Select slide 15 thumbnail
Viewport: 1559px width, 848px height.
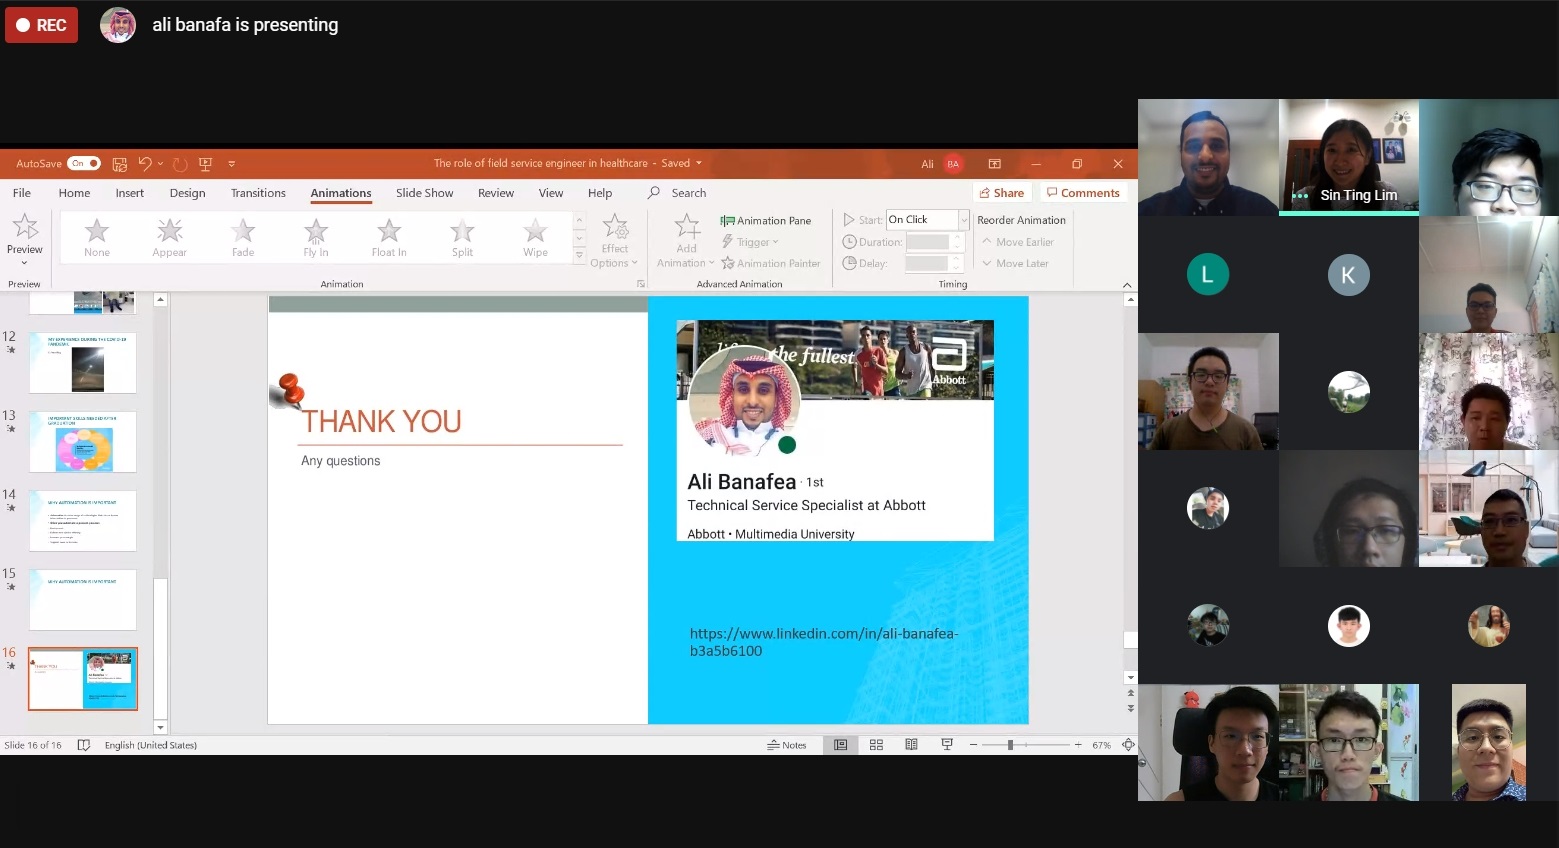point(83,600)
